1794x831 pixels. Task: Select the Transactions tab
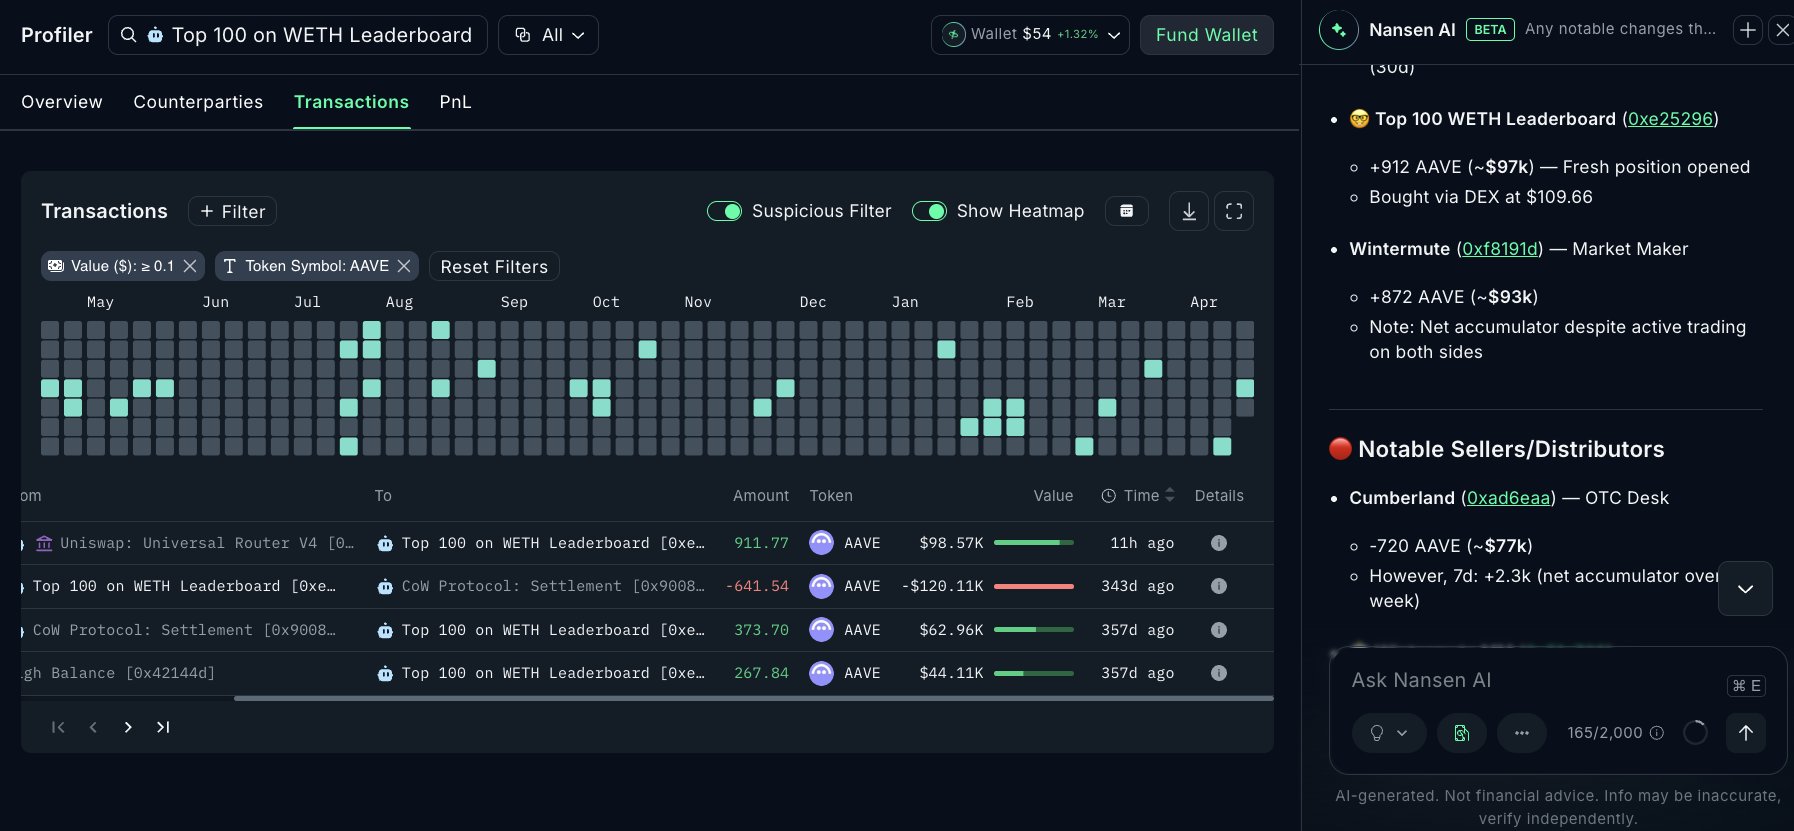pos(351,102)
